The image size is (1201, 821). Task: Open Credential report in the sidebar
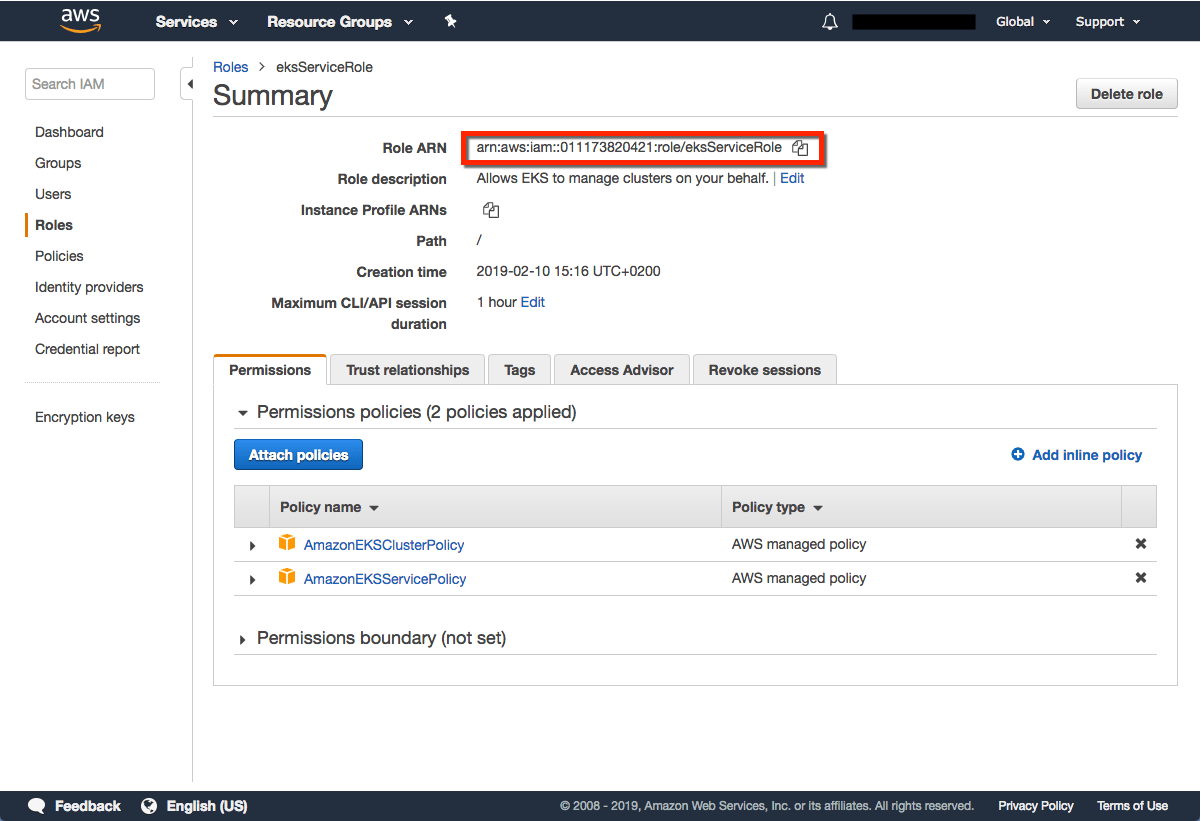pos(87,349)
